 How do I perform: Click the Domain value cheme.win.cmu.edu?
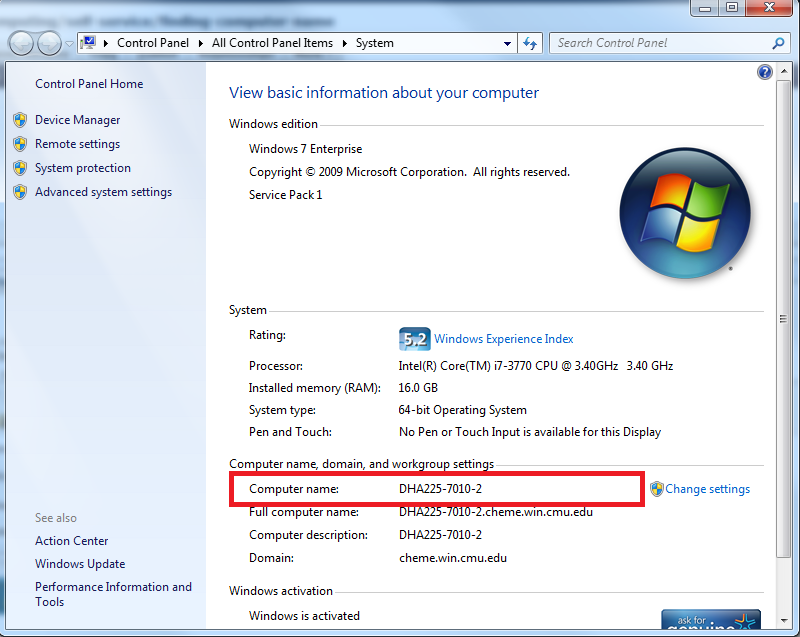pyautogui.click(x=453, y=558)
